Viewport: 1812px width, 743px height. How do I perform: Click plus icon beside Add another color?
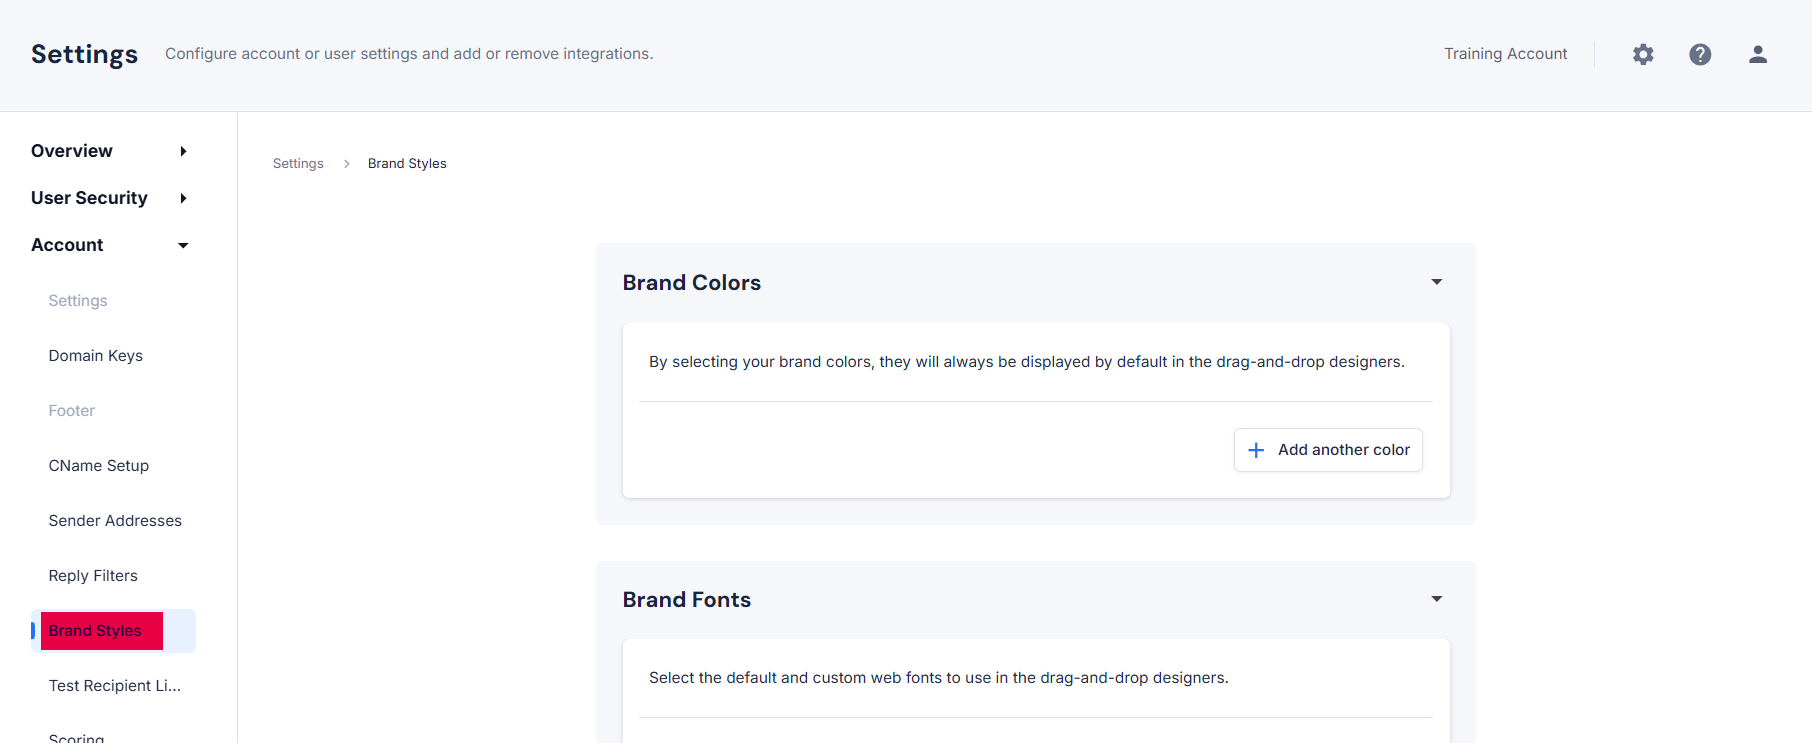click(1256, 450)
